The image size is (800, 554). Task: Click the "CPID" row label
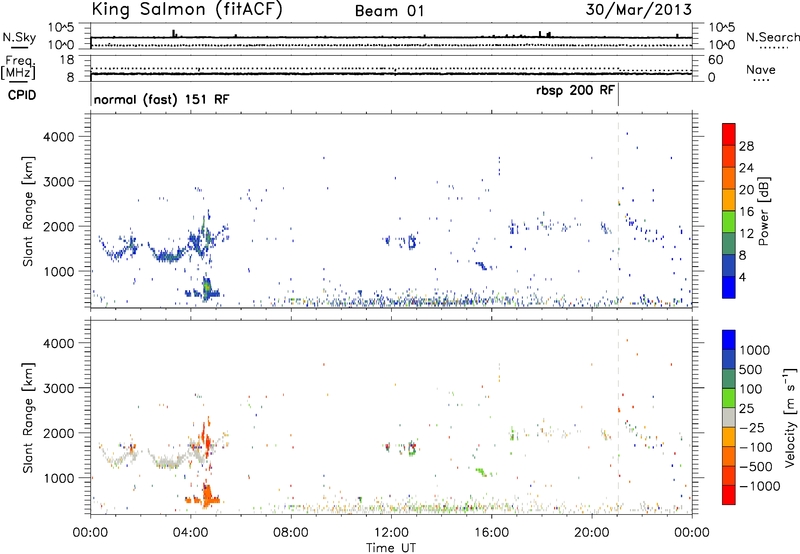tap(22, 95)
